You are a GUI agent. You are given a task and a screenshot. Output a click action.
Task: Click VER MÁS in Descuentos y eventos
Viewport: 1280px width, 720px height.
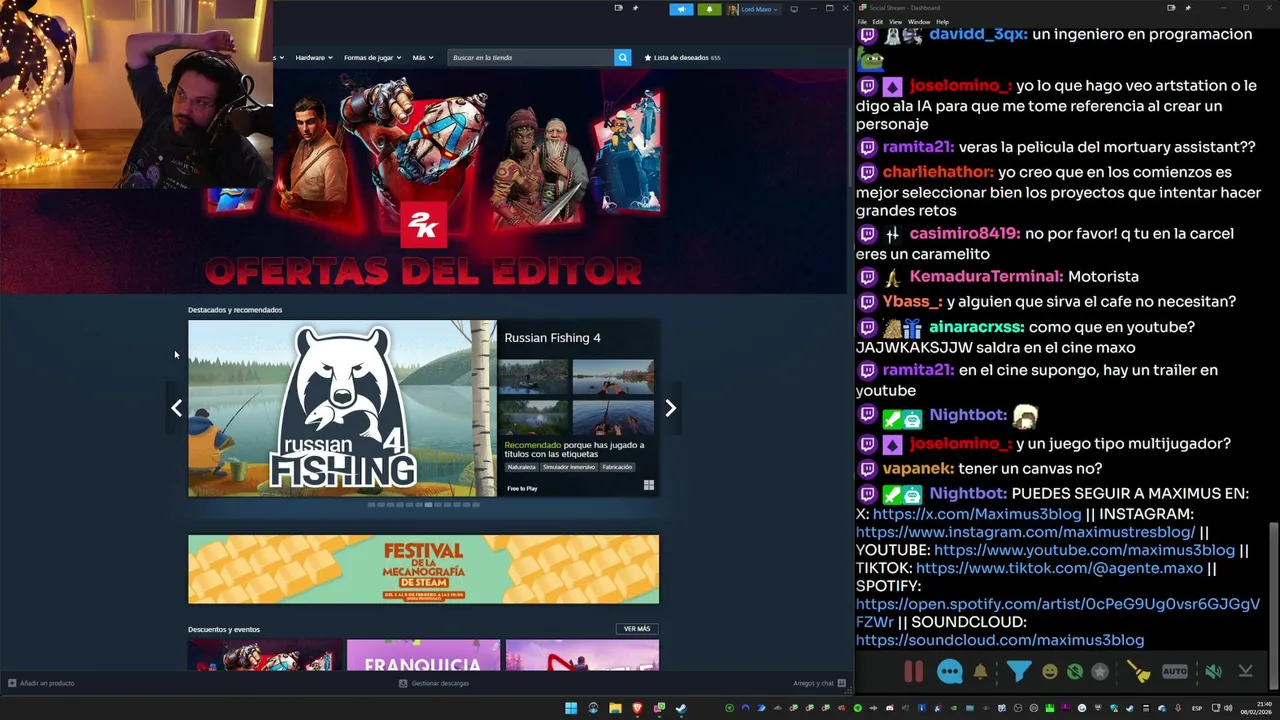point(637,629)
